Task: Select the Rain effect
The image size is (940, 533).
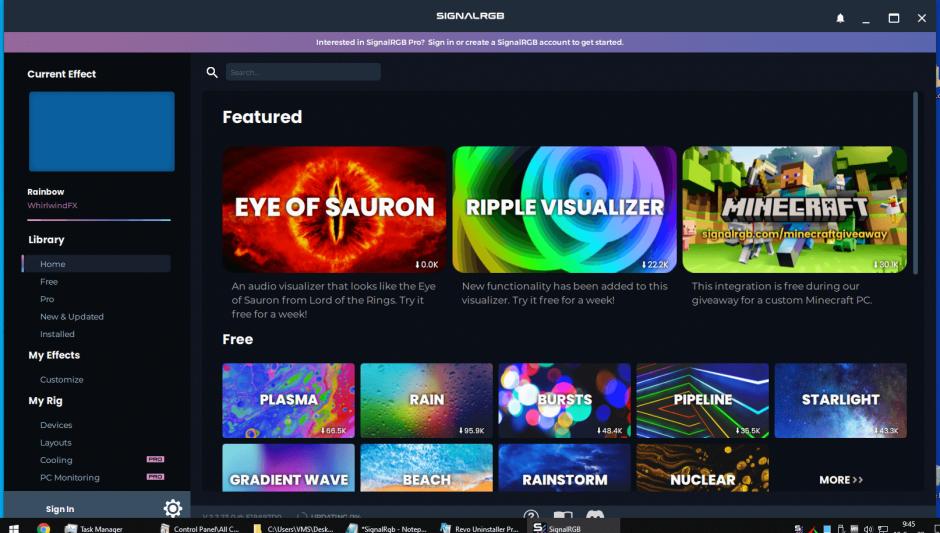Action: point(426,400)
